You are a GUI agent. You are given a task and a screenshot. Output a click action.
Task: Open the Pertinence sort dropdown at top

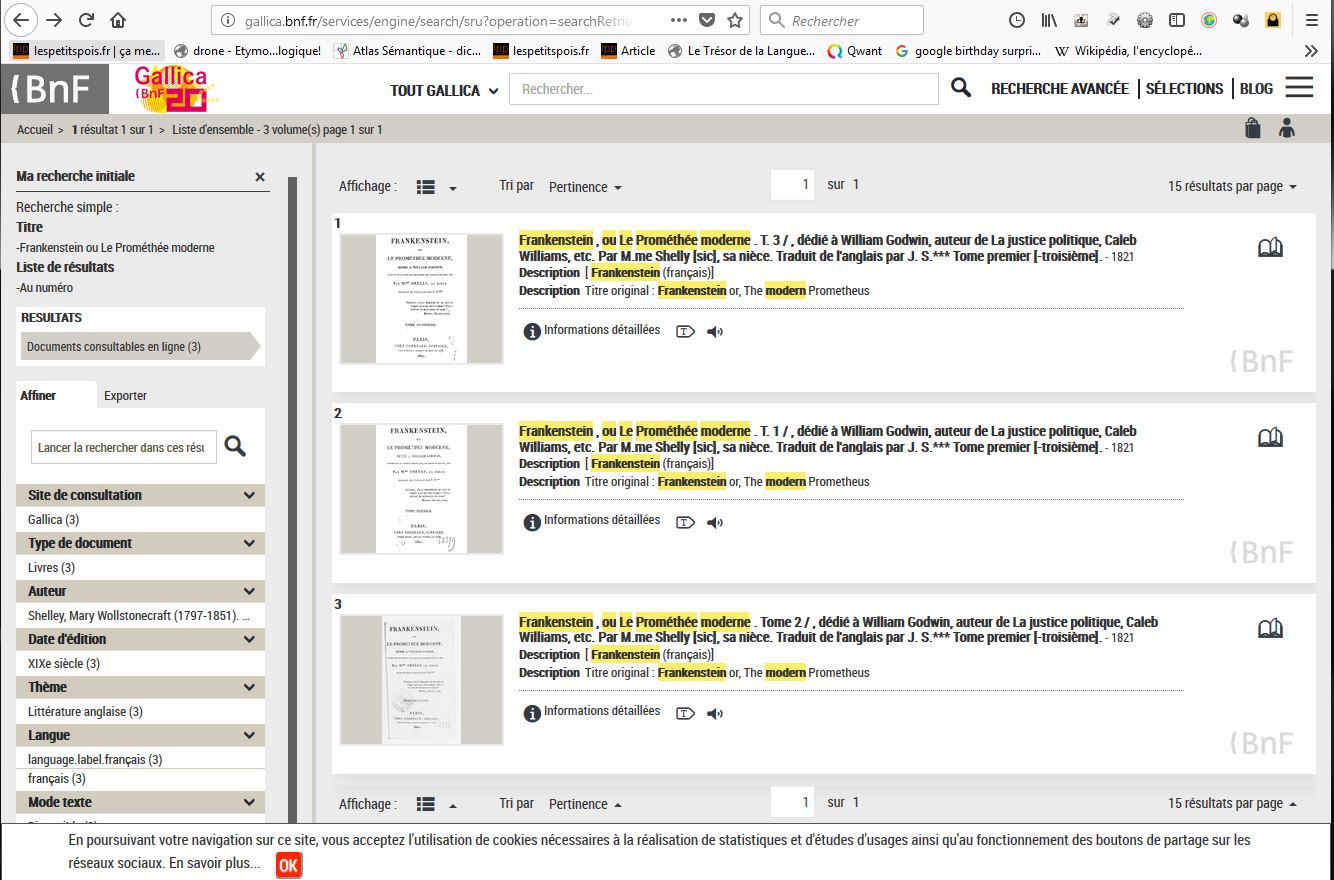pos(585,187)
